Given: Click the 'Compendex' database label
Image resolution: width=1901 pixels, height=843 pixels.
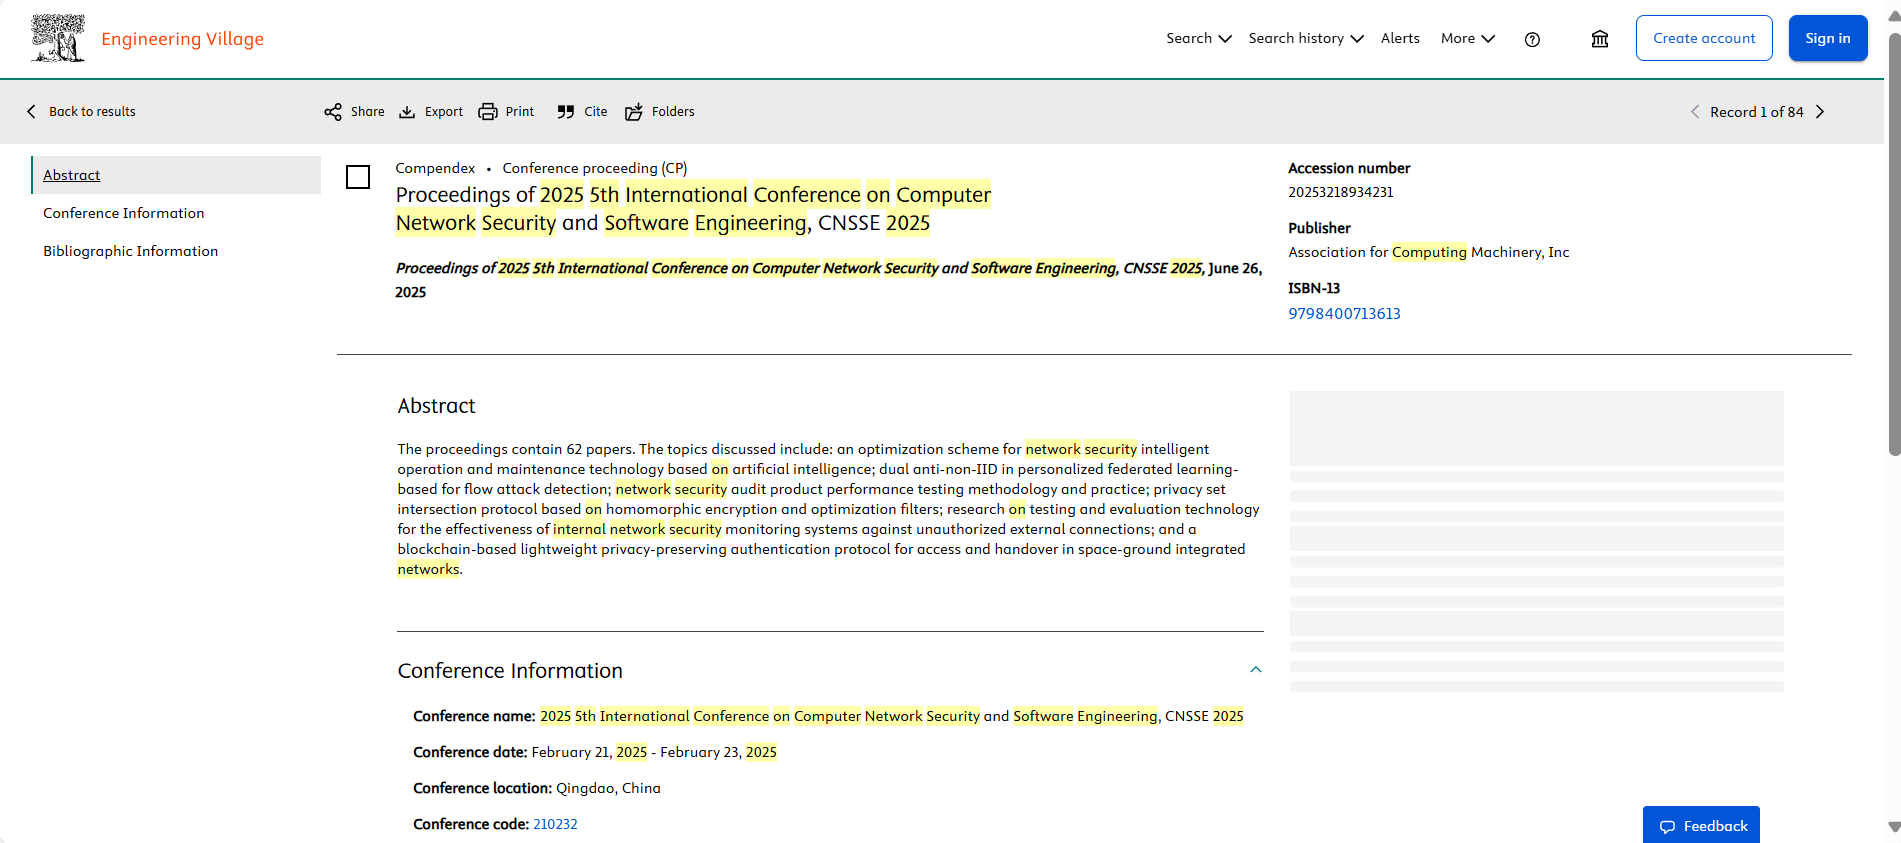Looking at the screenshot, I should [435, 168].
